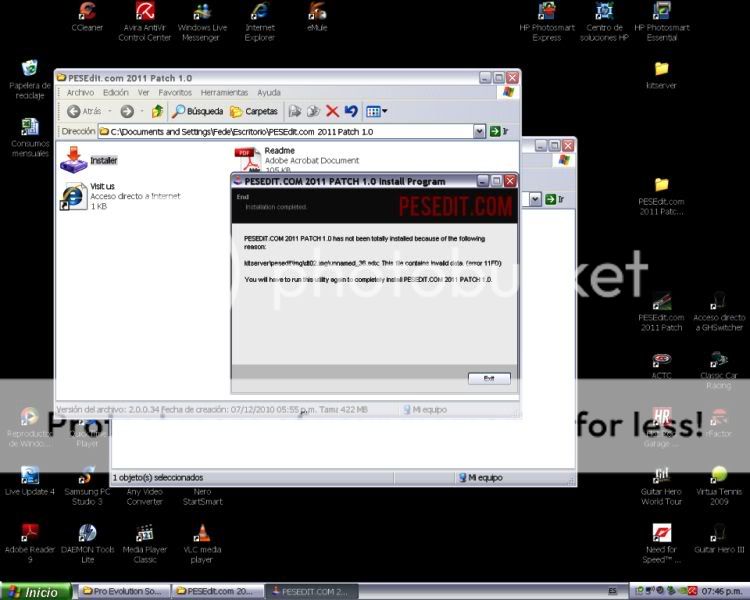Click the Ir go button in front window
750x600 pixels.
point(499,132)
